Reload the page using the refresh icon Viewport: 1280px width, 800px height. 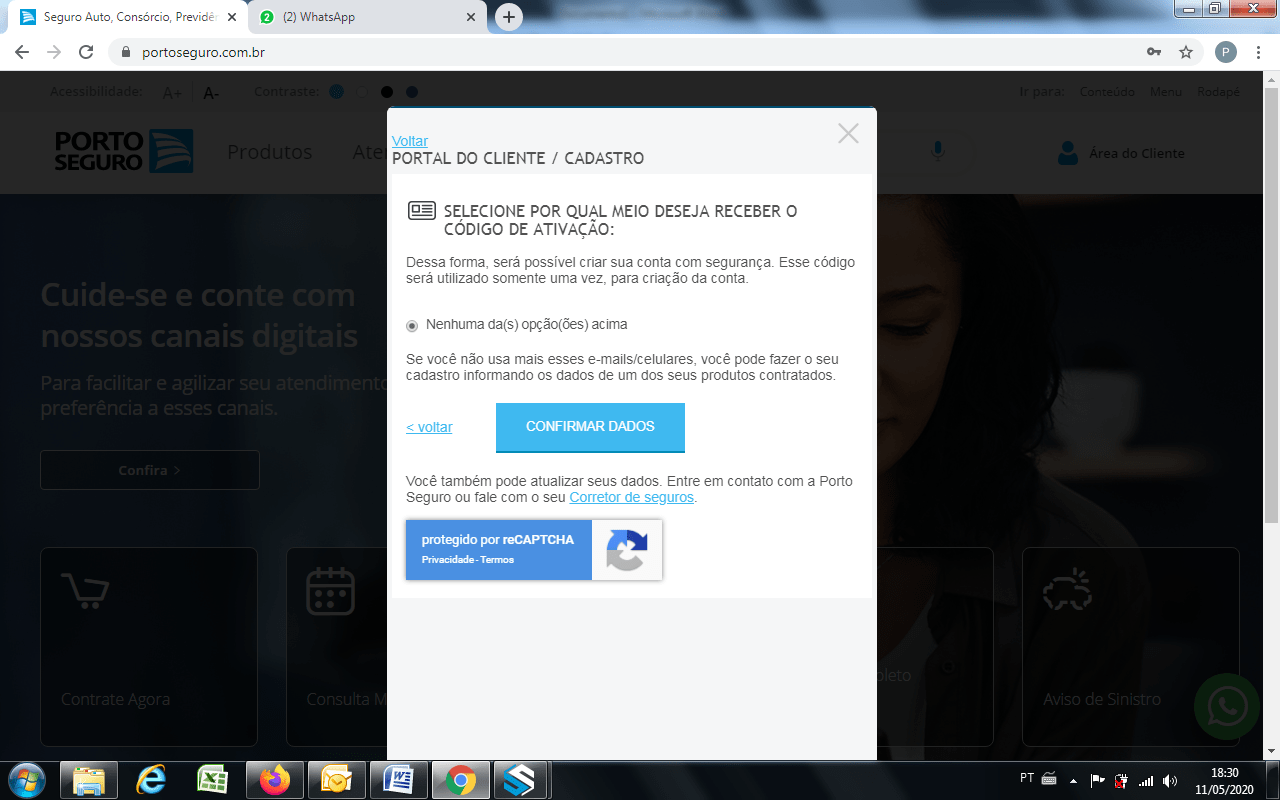click(86, 52)
